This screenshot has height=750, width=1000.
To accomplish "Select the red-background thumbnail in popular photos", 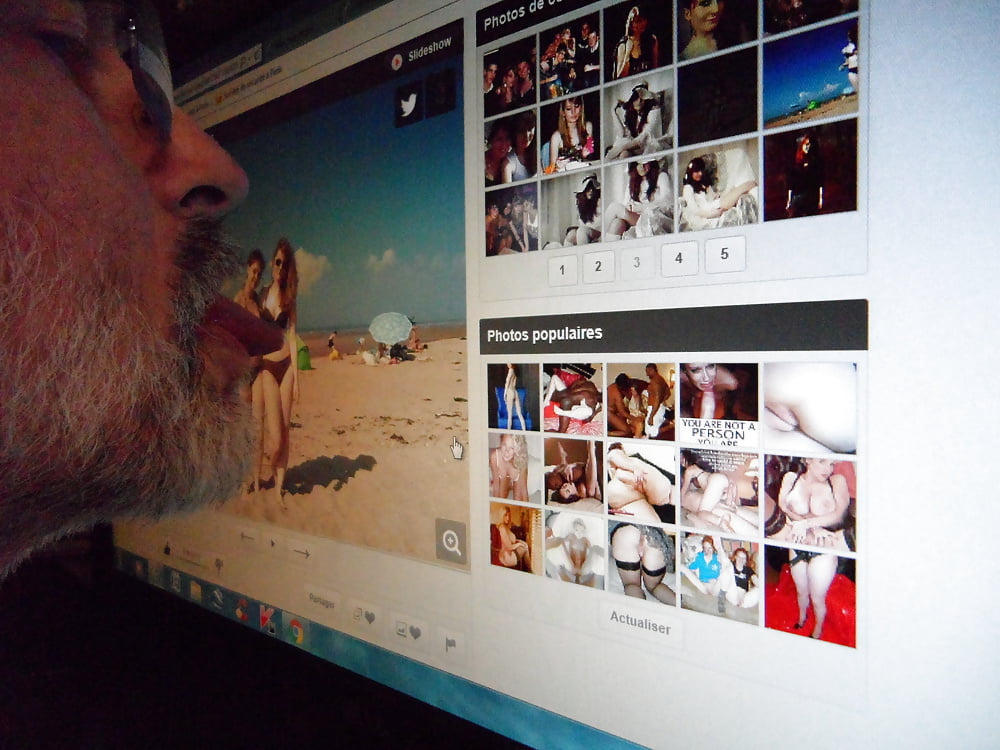I will (810, 598).
